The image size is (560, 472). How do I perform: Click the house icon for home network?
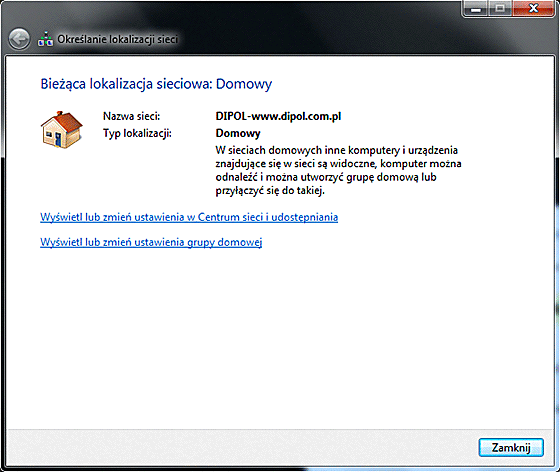tap(62, 130)
